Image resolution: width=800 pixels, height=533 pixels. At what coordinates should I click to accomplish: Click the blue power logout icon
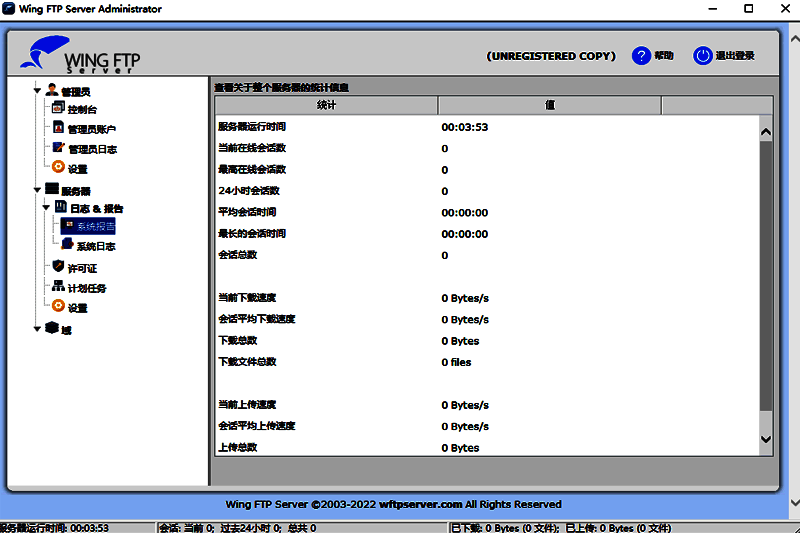703,56
